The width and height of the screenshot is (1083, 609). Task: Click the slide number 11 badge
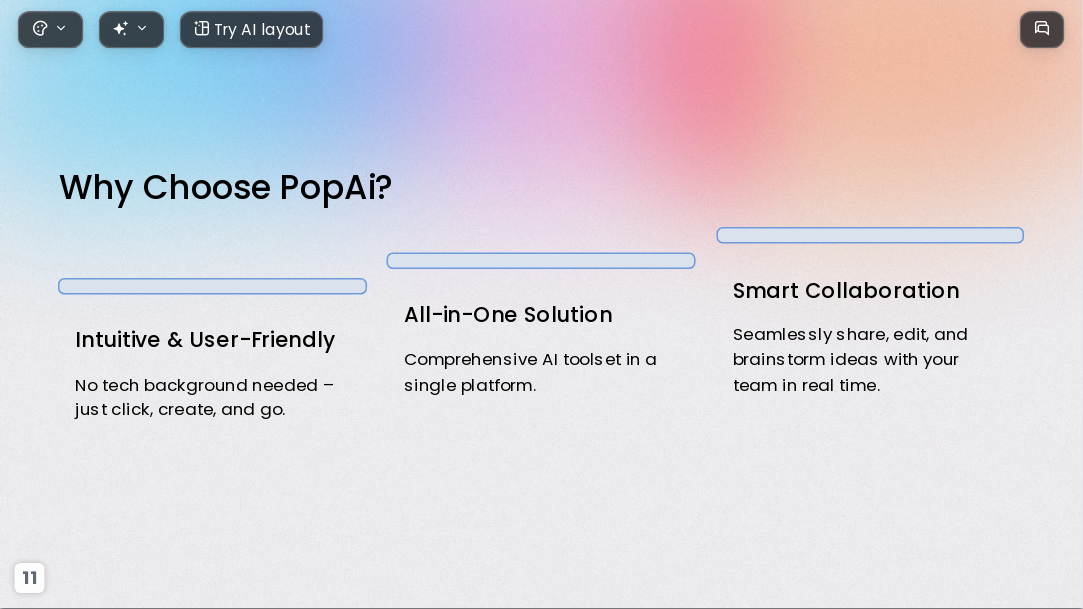pyautogui.click(x=30, y=578)
